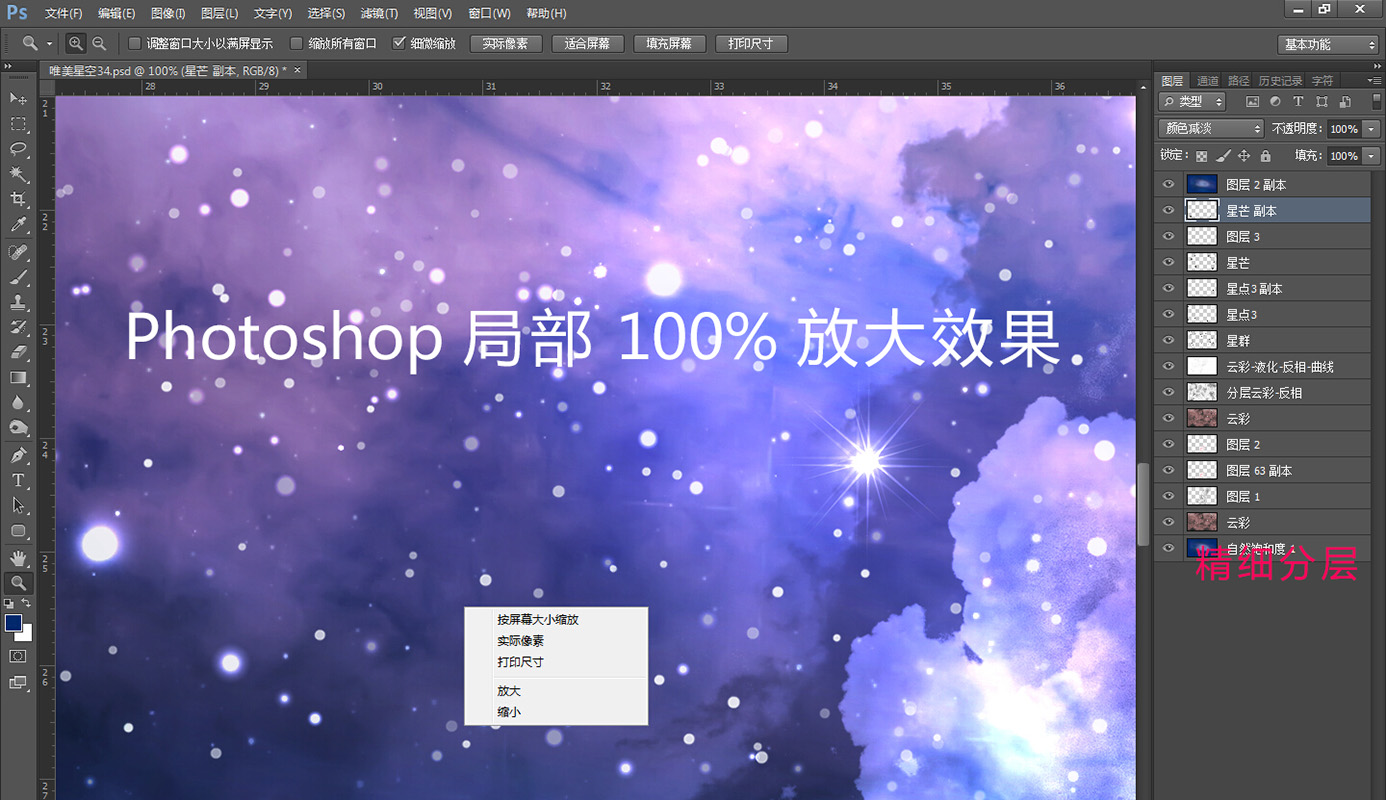Swap foreground and background colors
The width and height of the screenshot is (1386, 800).
click(x=26, y=604)
